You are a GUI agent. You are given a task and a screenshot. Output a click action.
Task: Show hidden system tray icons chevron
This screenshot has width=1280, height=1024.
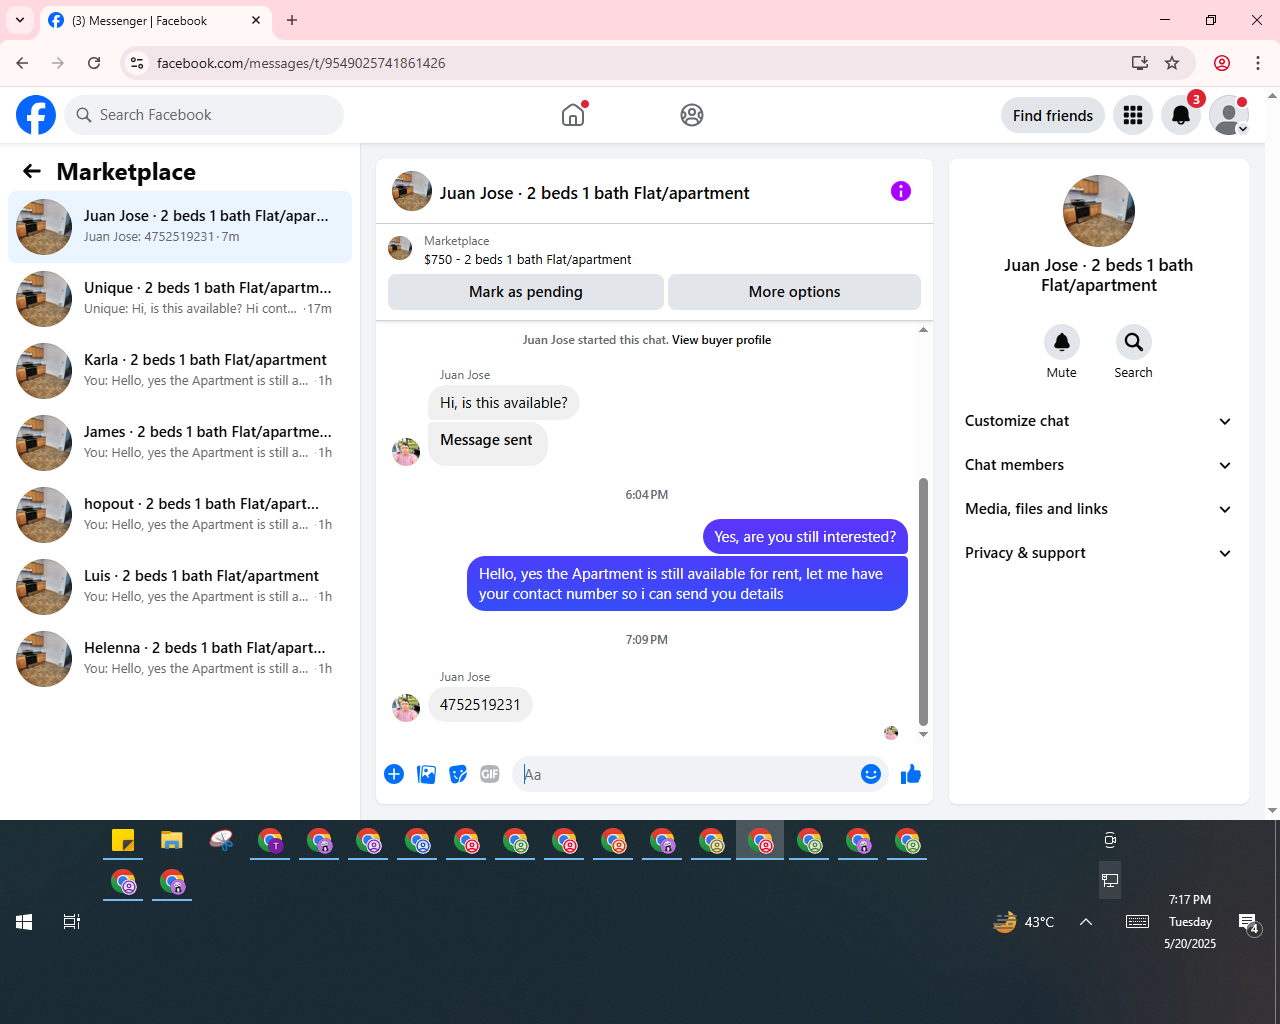pos(1086,922)
